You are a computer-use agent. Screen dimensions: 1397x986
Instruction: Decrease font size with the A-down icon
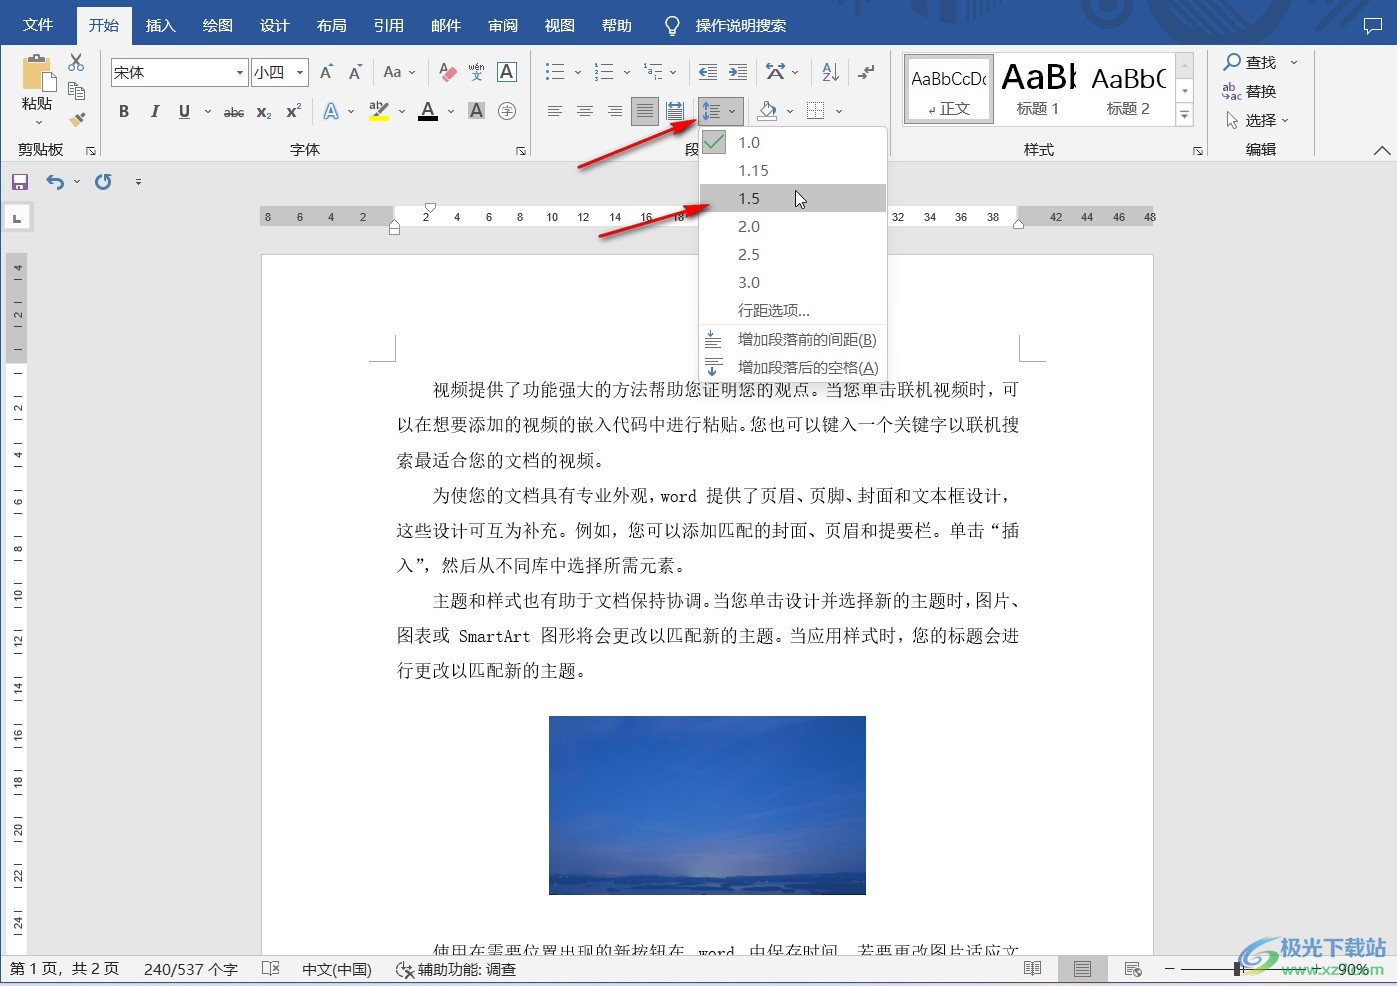pos(355,72)
